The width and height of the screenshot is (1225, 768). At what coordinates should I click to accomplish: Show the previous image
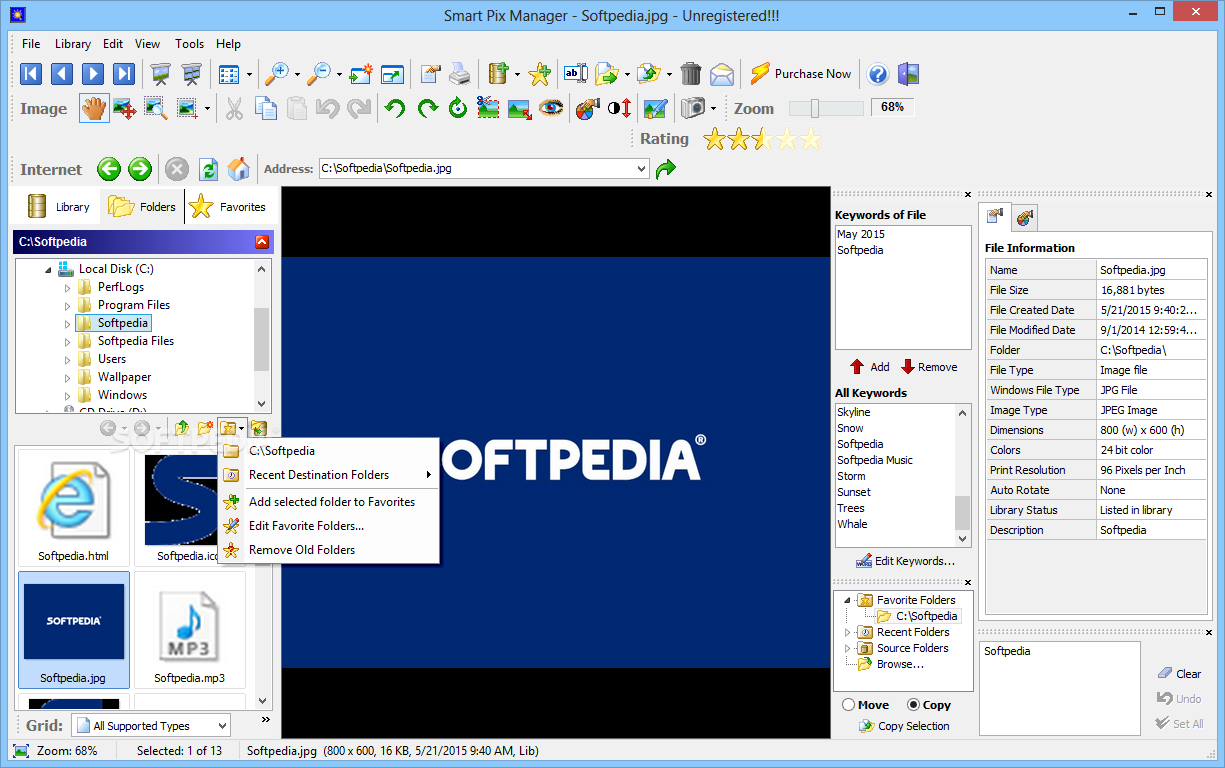click(x=62, y=73)
